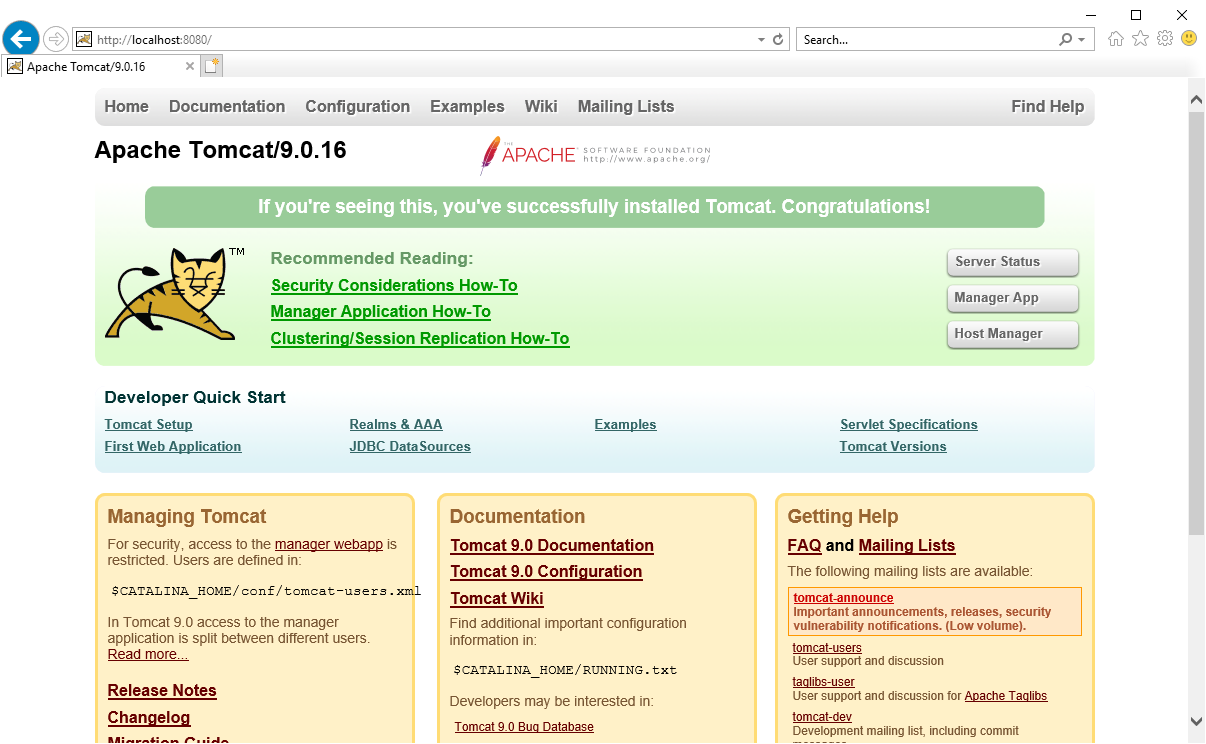Image resolution: width=1206 pixels, height=744 pixels.
Task: Open Security Considerations How-To link
Action: [x=394, y=286]
